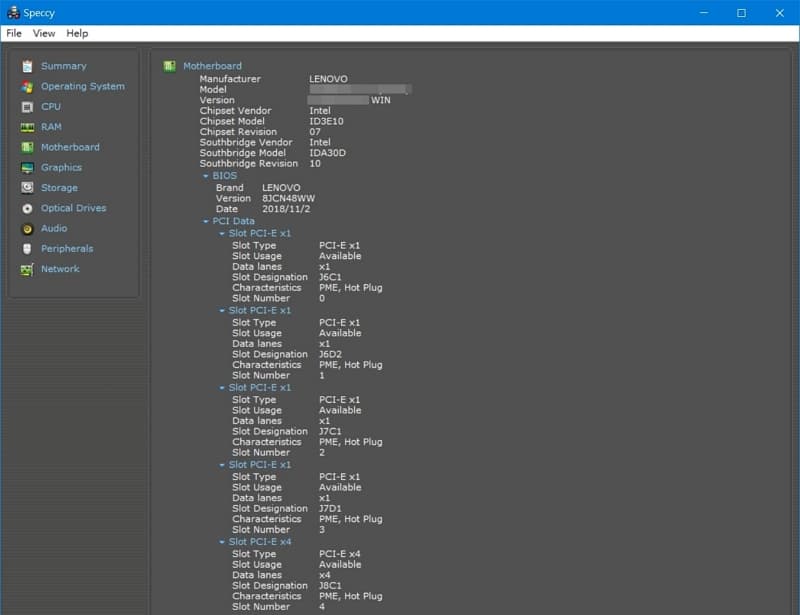Collapse the Slot PCI-E x1 arrow above J7D1
The height and width of the screenshot is (615, 800).
(x=221, y=465)
